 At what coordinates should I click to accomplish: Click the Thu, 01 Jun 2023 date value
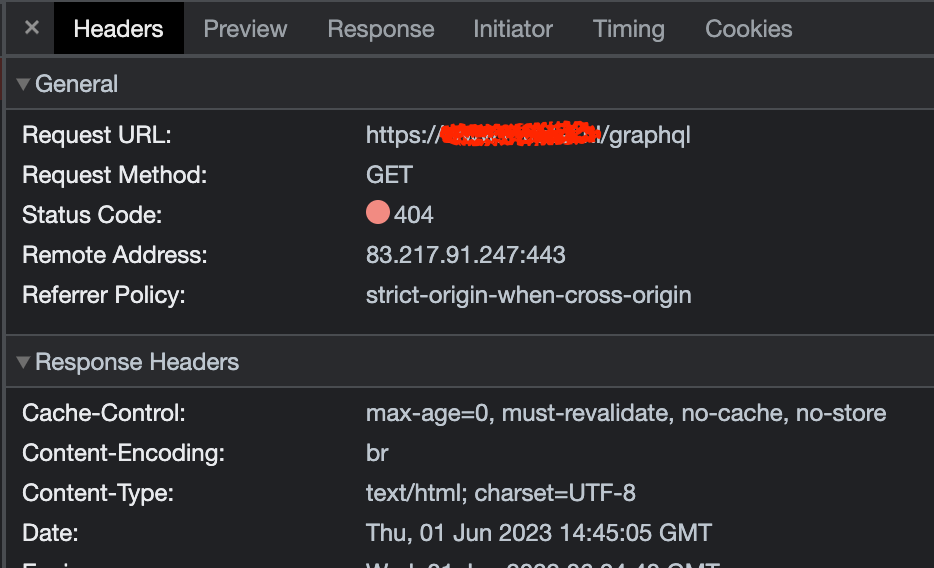538,533
